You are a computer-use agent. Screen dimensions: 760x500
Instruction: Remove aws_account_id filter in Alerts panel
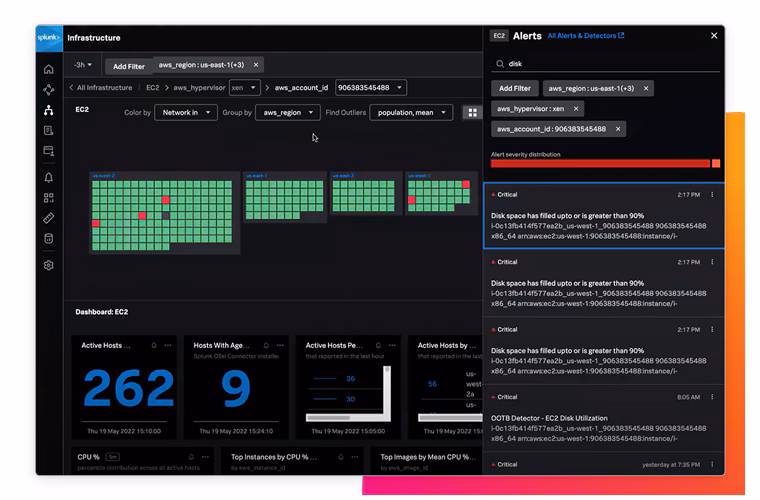[x=618, y=129]
